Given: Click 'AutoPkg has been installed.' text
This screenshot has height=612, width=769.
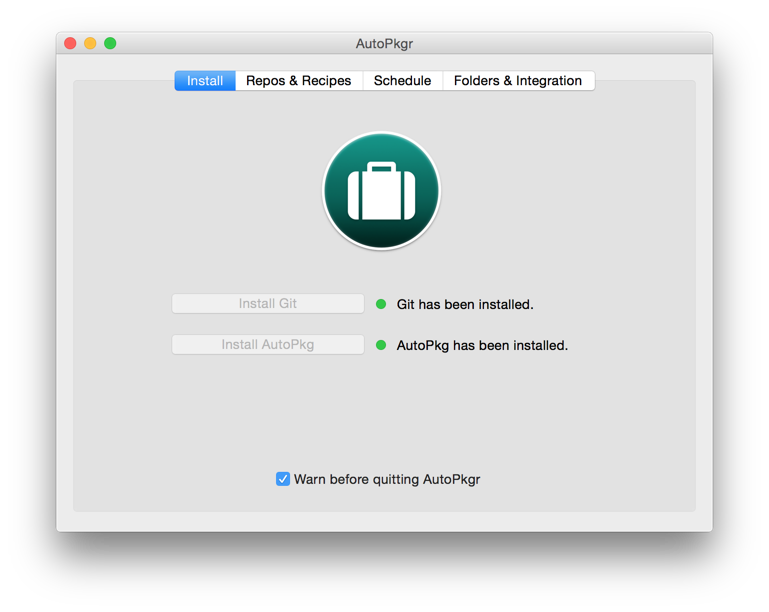Looking at the screenshot, I should [x=482, y=346].
